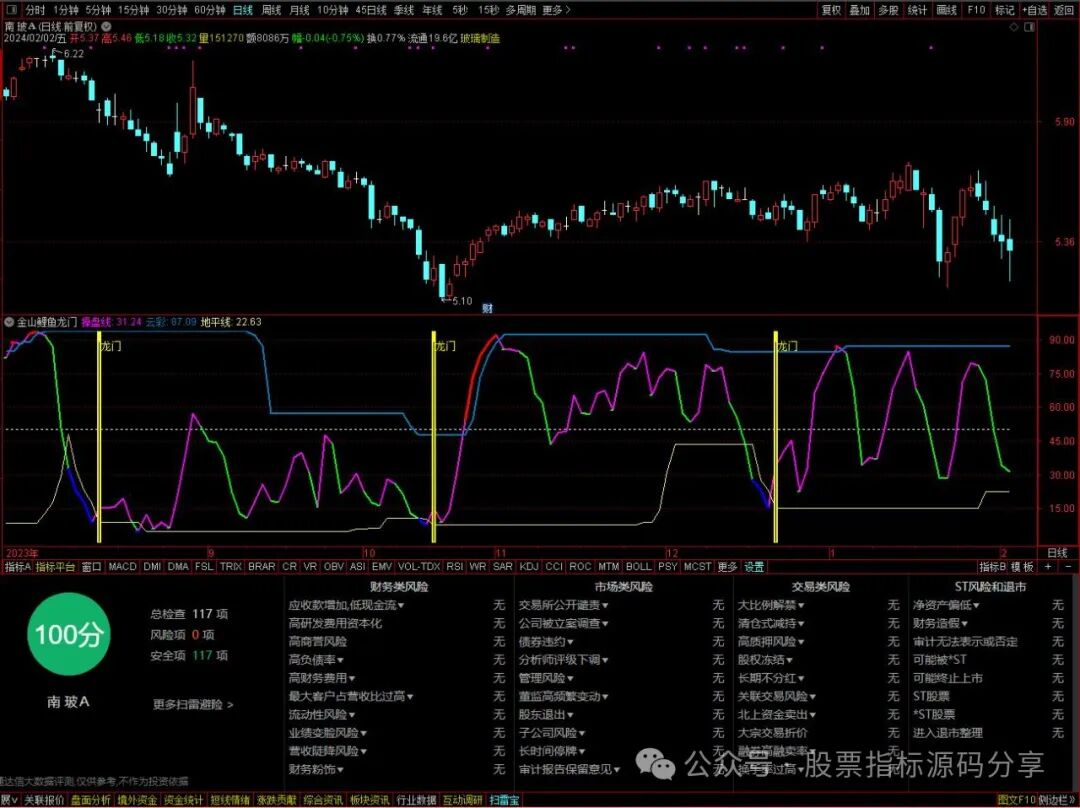This screenshot has height=808, width=1080.
Task: Click the 叠加 overlay button
Action: coord(860,10)
